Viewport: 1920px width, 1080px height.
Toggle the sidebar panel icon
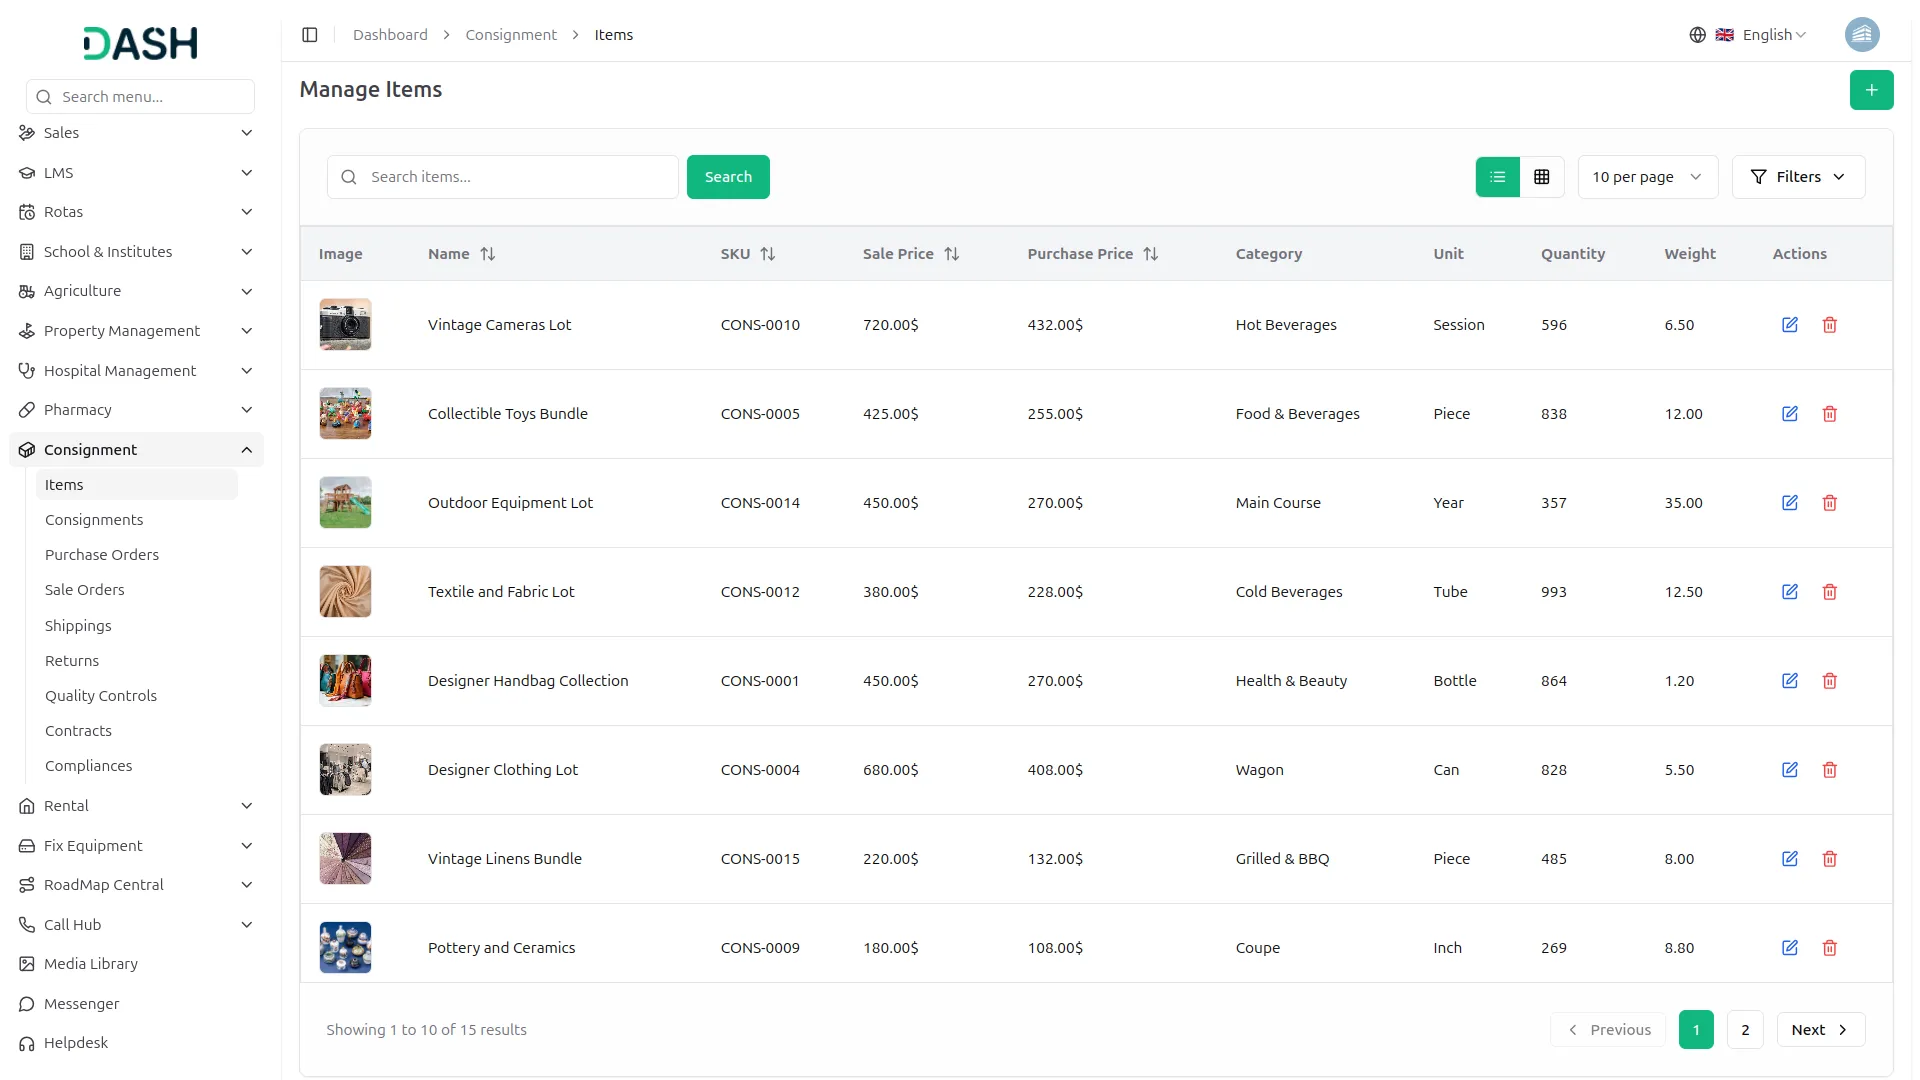click(x=310, y=35)
